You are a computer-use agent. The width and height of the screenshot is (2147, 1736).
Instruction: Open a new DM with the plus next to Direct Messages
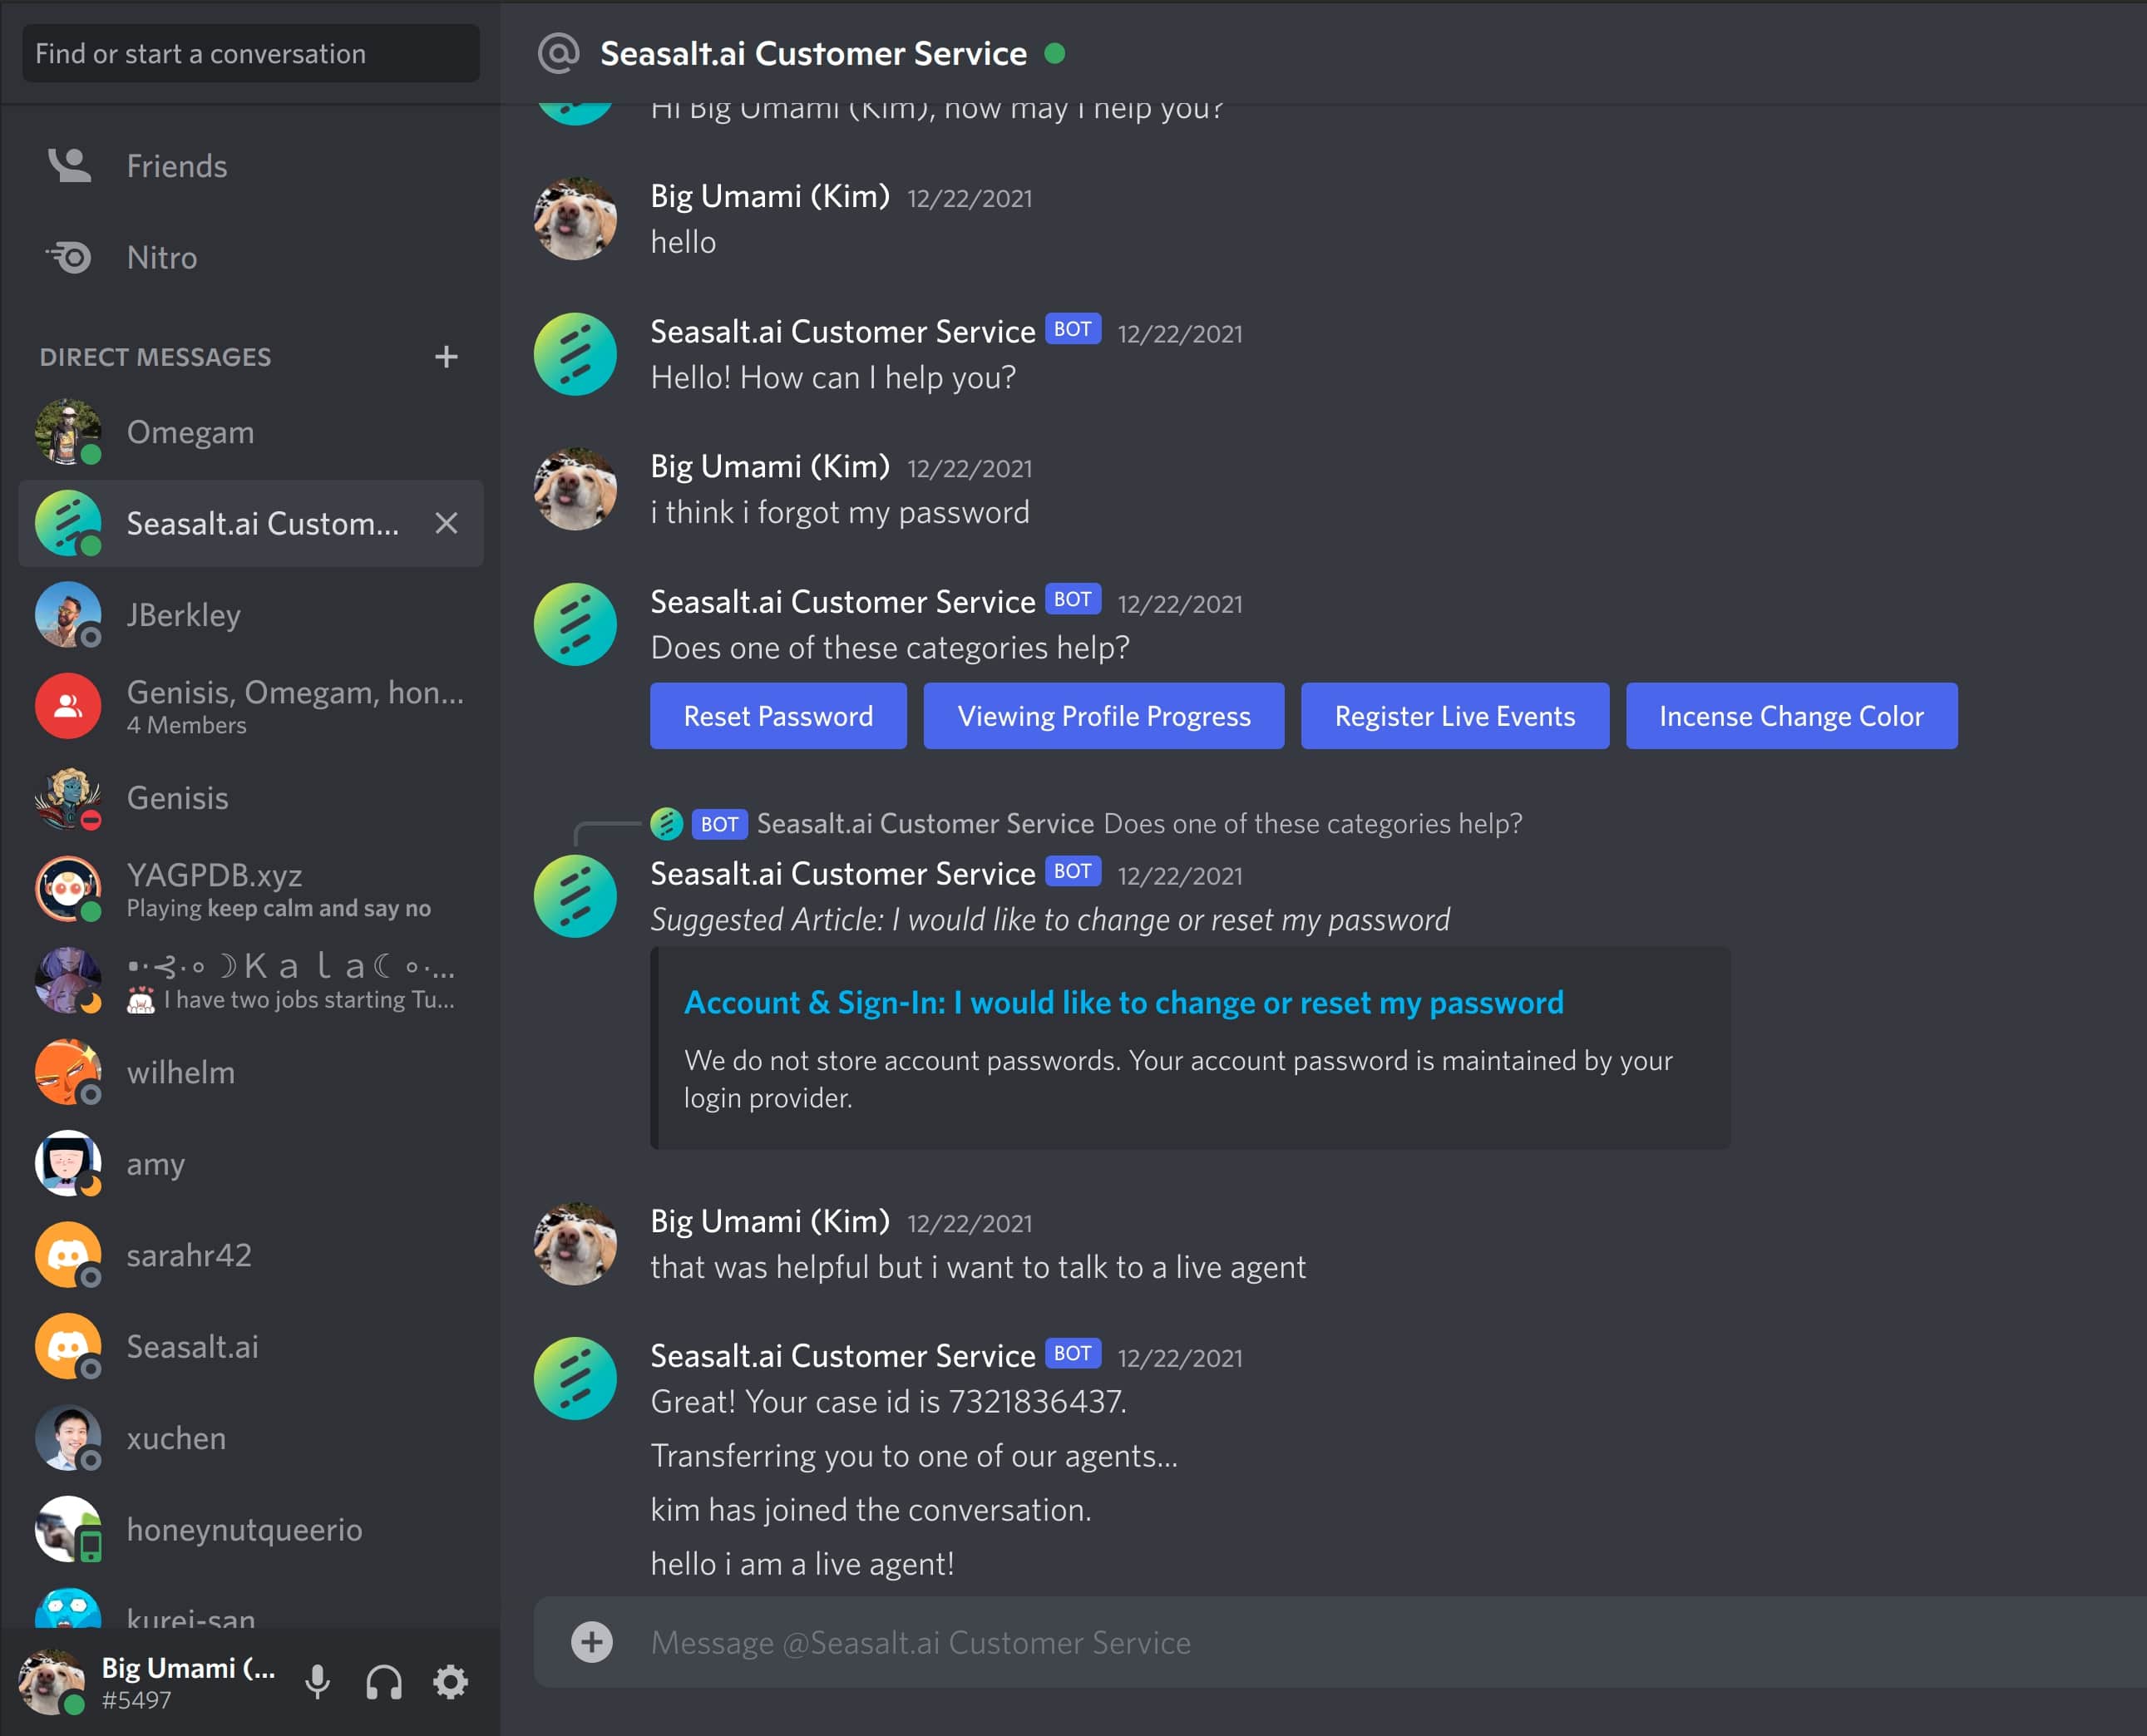pos(446,357)
